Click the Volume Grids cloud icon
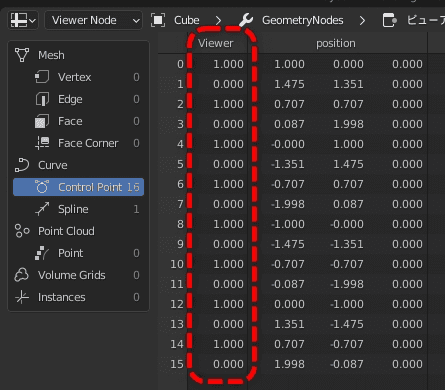The height and width of the screenshot is (390, 445). (x=22, y=275)
